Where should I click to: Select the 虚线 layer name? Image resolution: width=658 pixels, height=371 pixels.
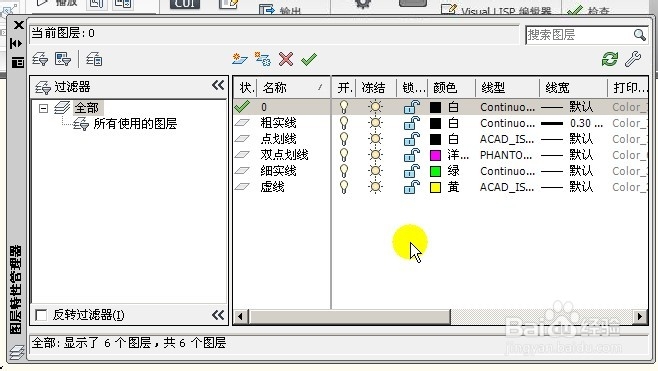point(272,187)
